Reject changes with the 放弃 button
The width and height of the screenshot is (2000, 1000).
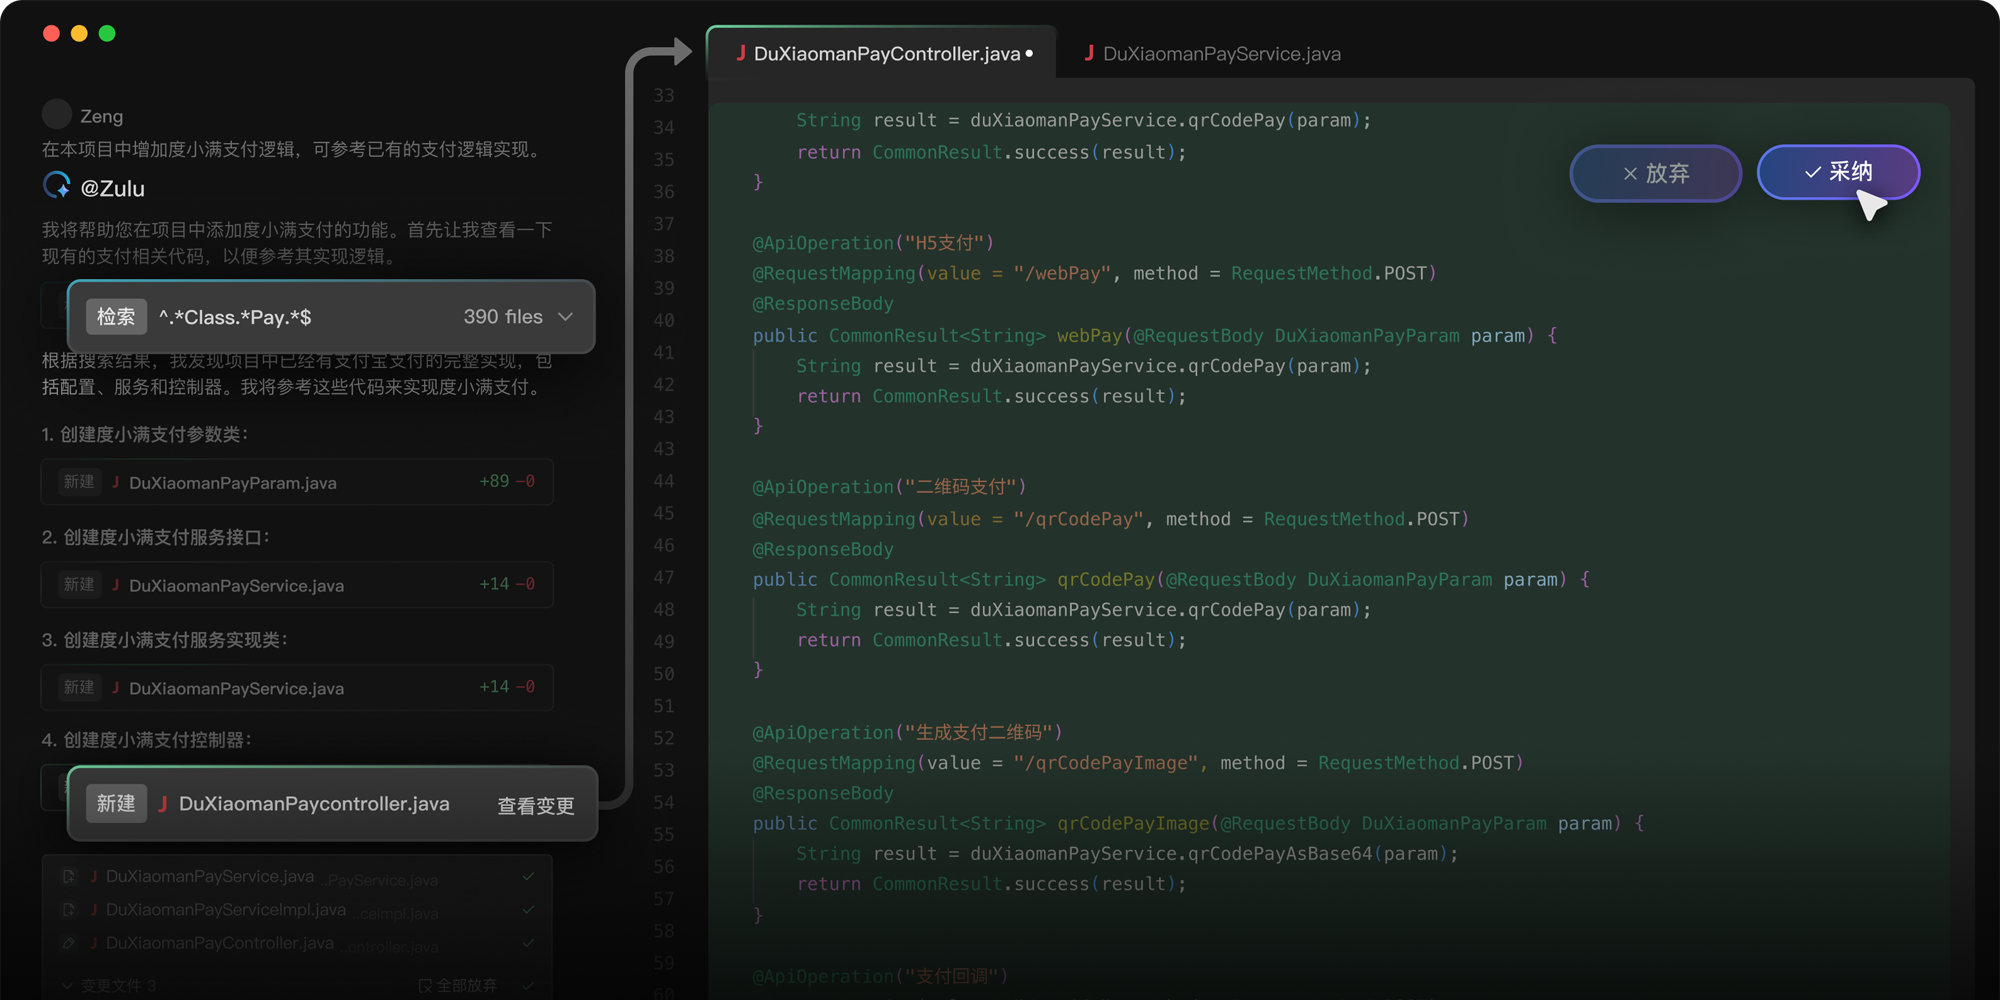[1655, 173]
